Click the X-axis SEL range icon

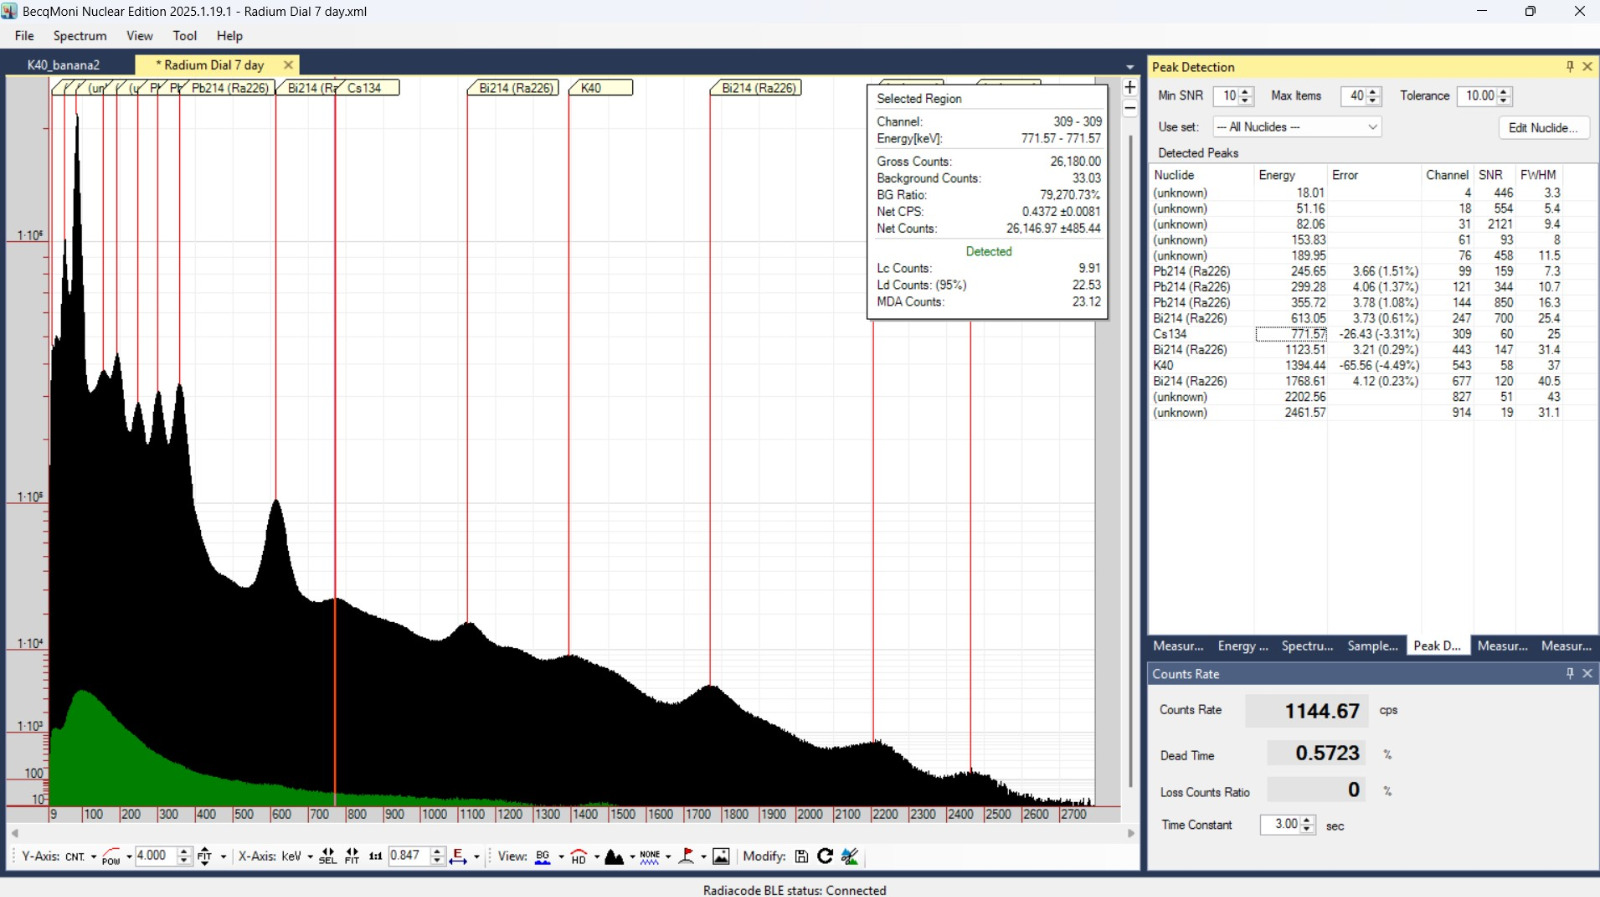tap(327, 856)
